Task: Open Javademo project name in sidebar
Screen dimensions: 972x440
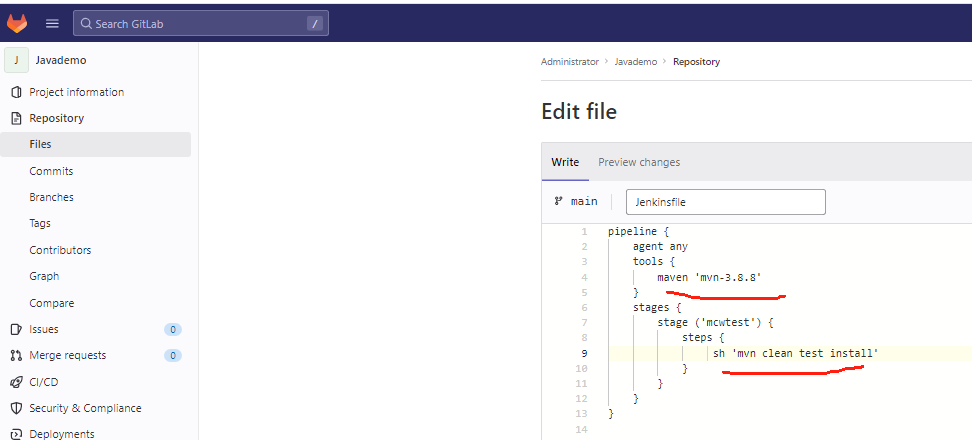Action: (61, 60)
